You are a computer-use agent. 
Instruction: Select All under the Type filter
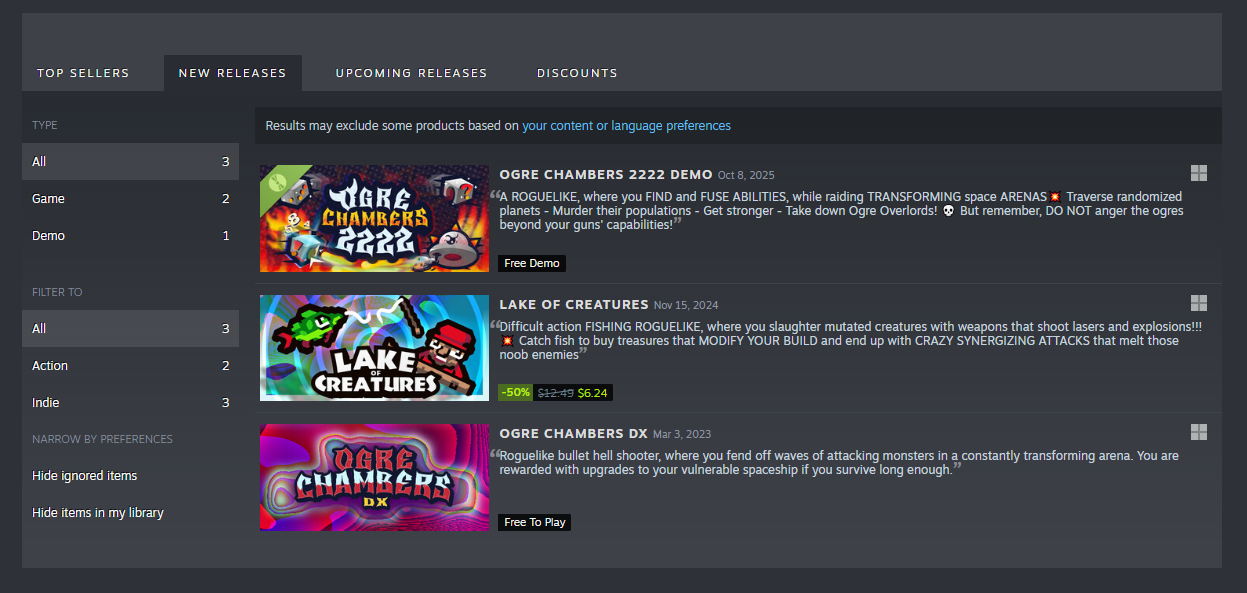point(130,162)
